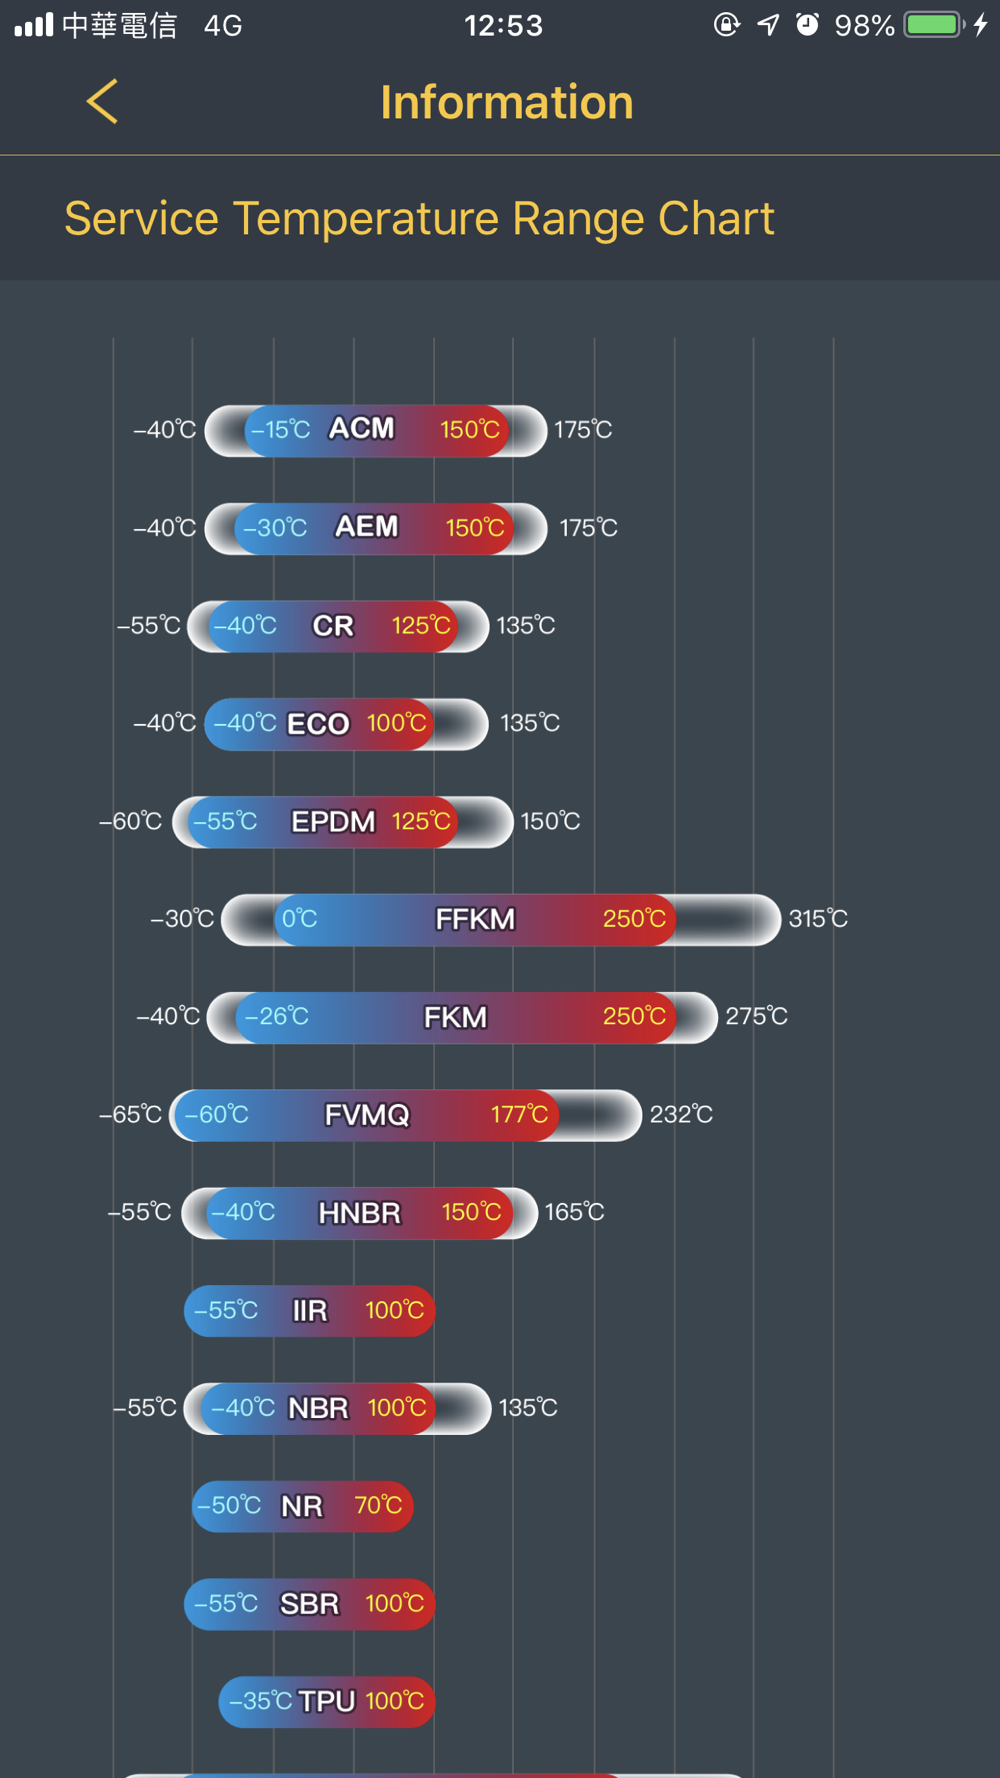This screenshot has height=1778, width=1000.
Task: Select the NR temperature bar
Action: click(302, 1506)
